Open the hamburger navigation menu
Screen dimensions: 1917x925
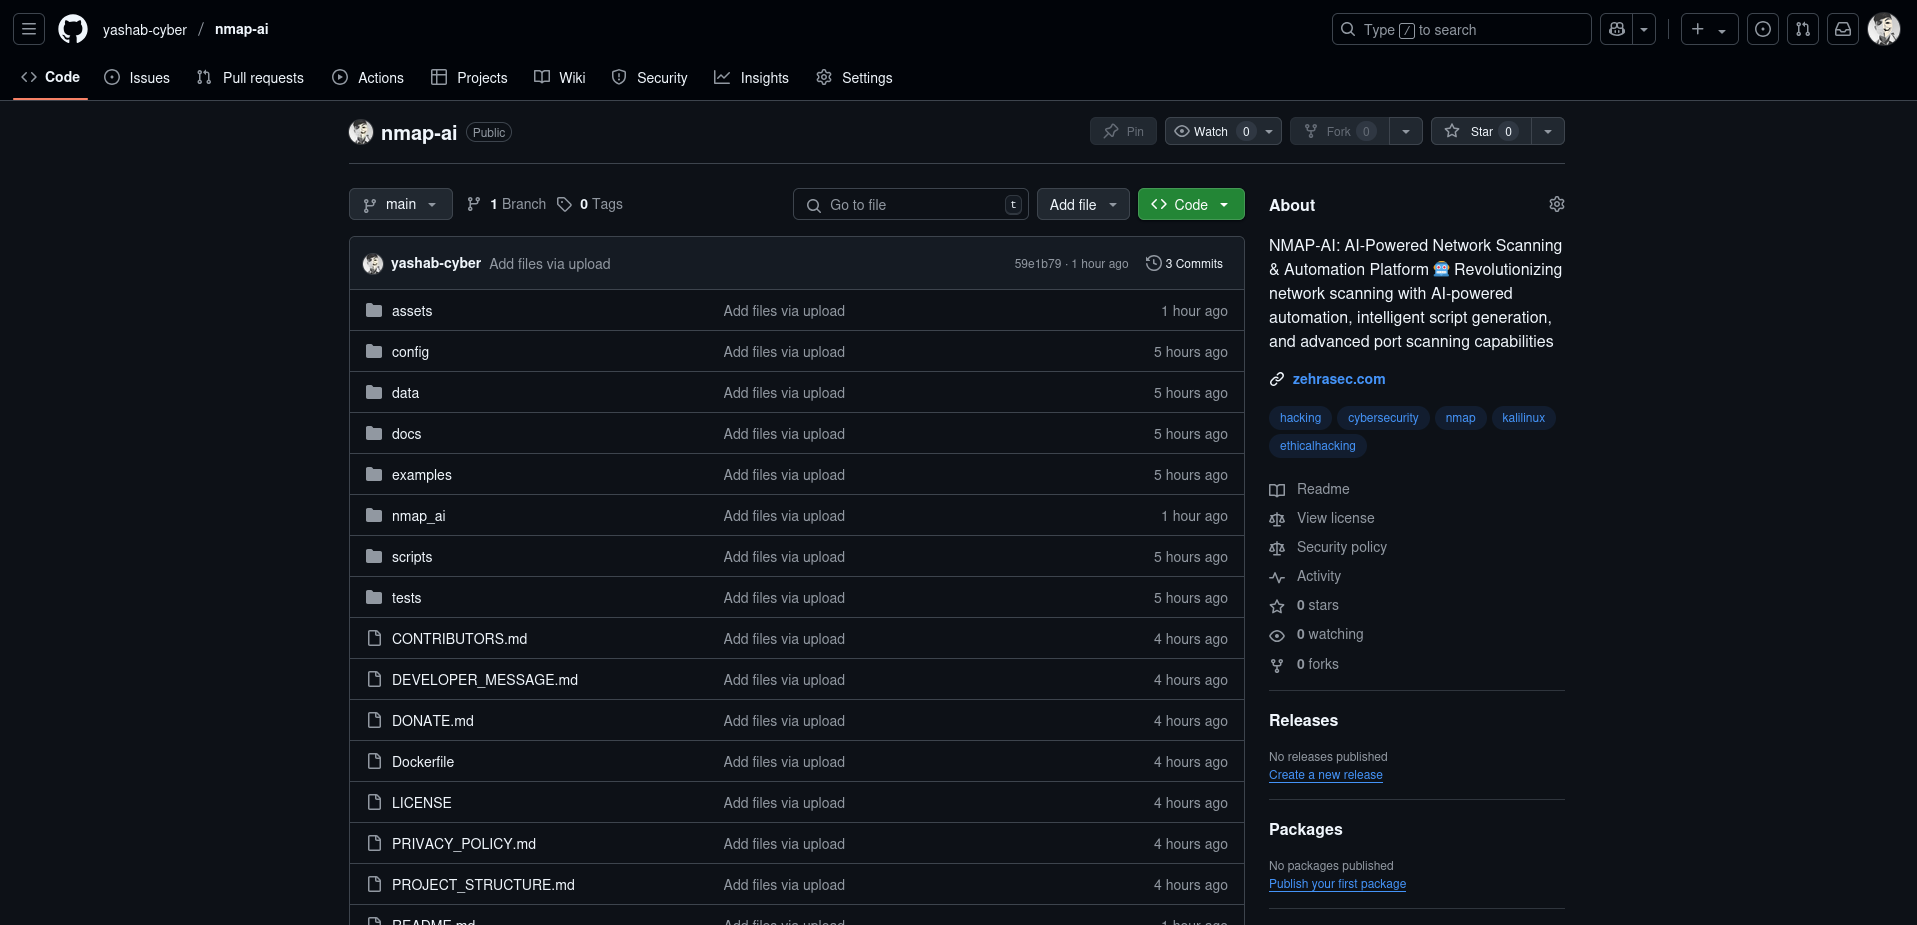(29, 29)
